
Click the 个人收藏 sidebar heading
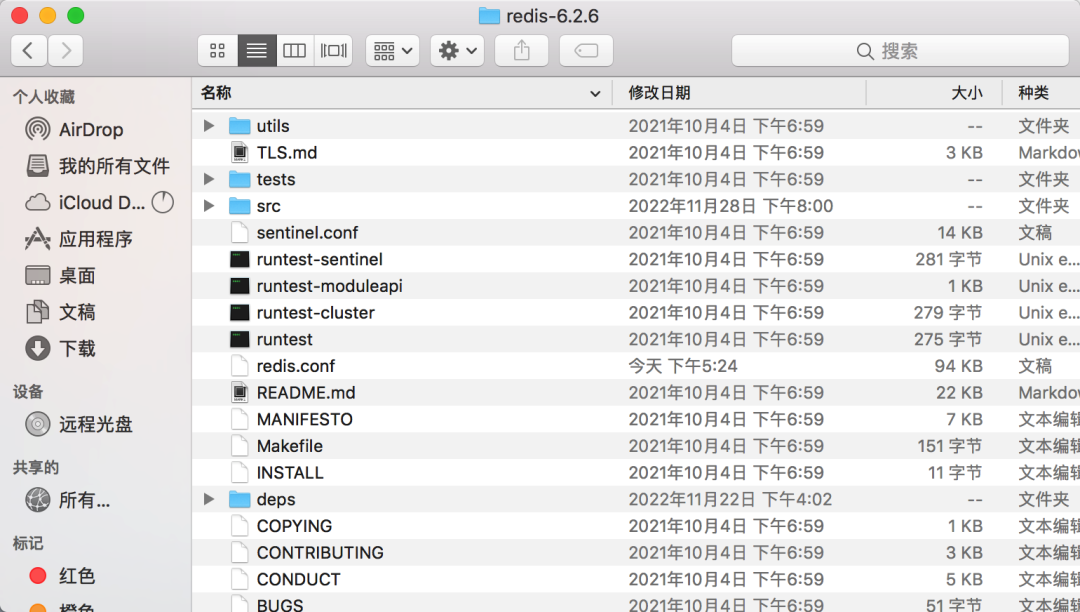tap(43, 97)
